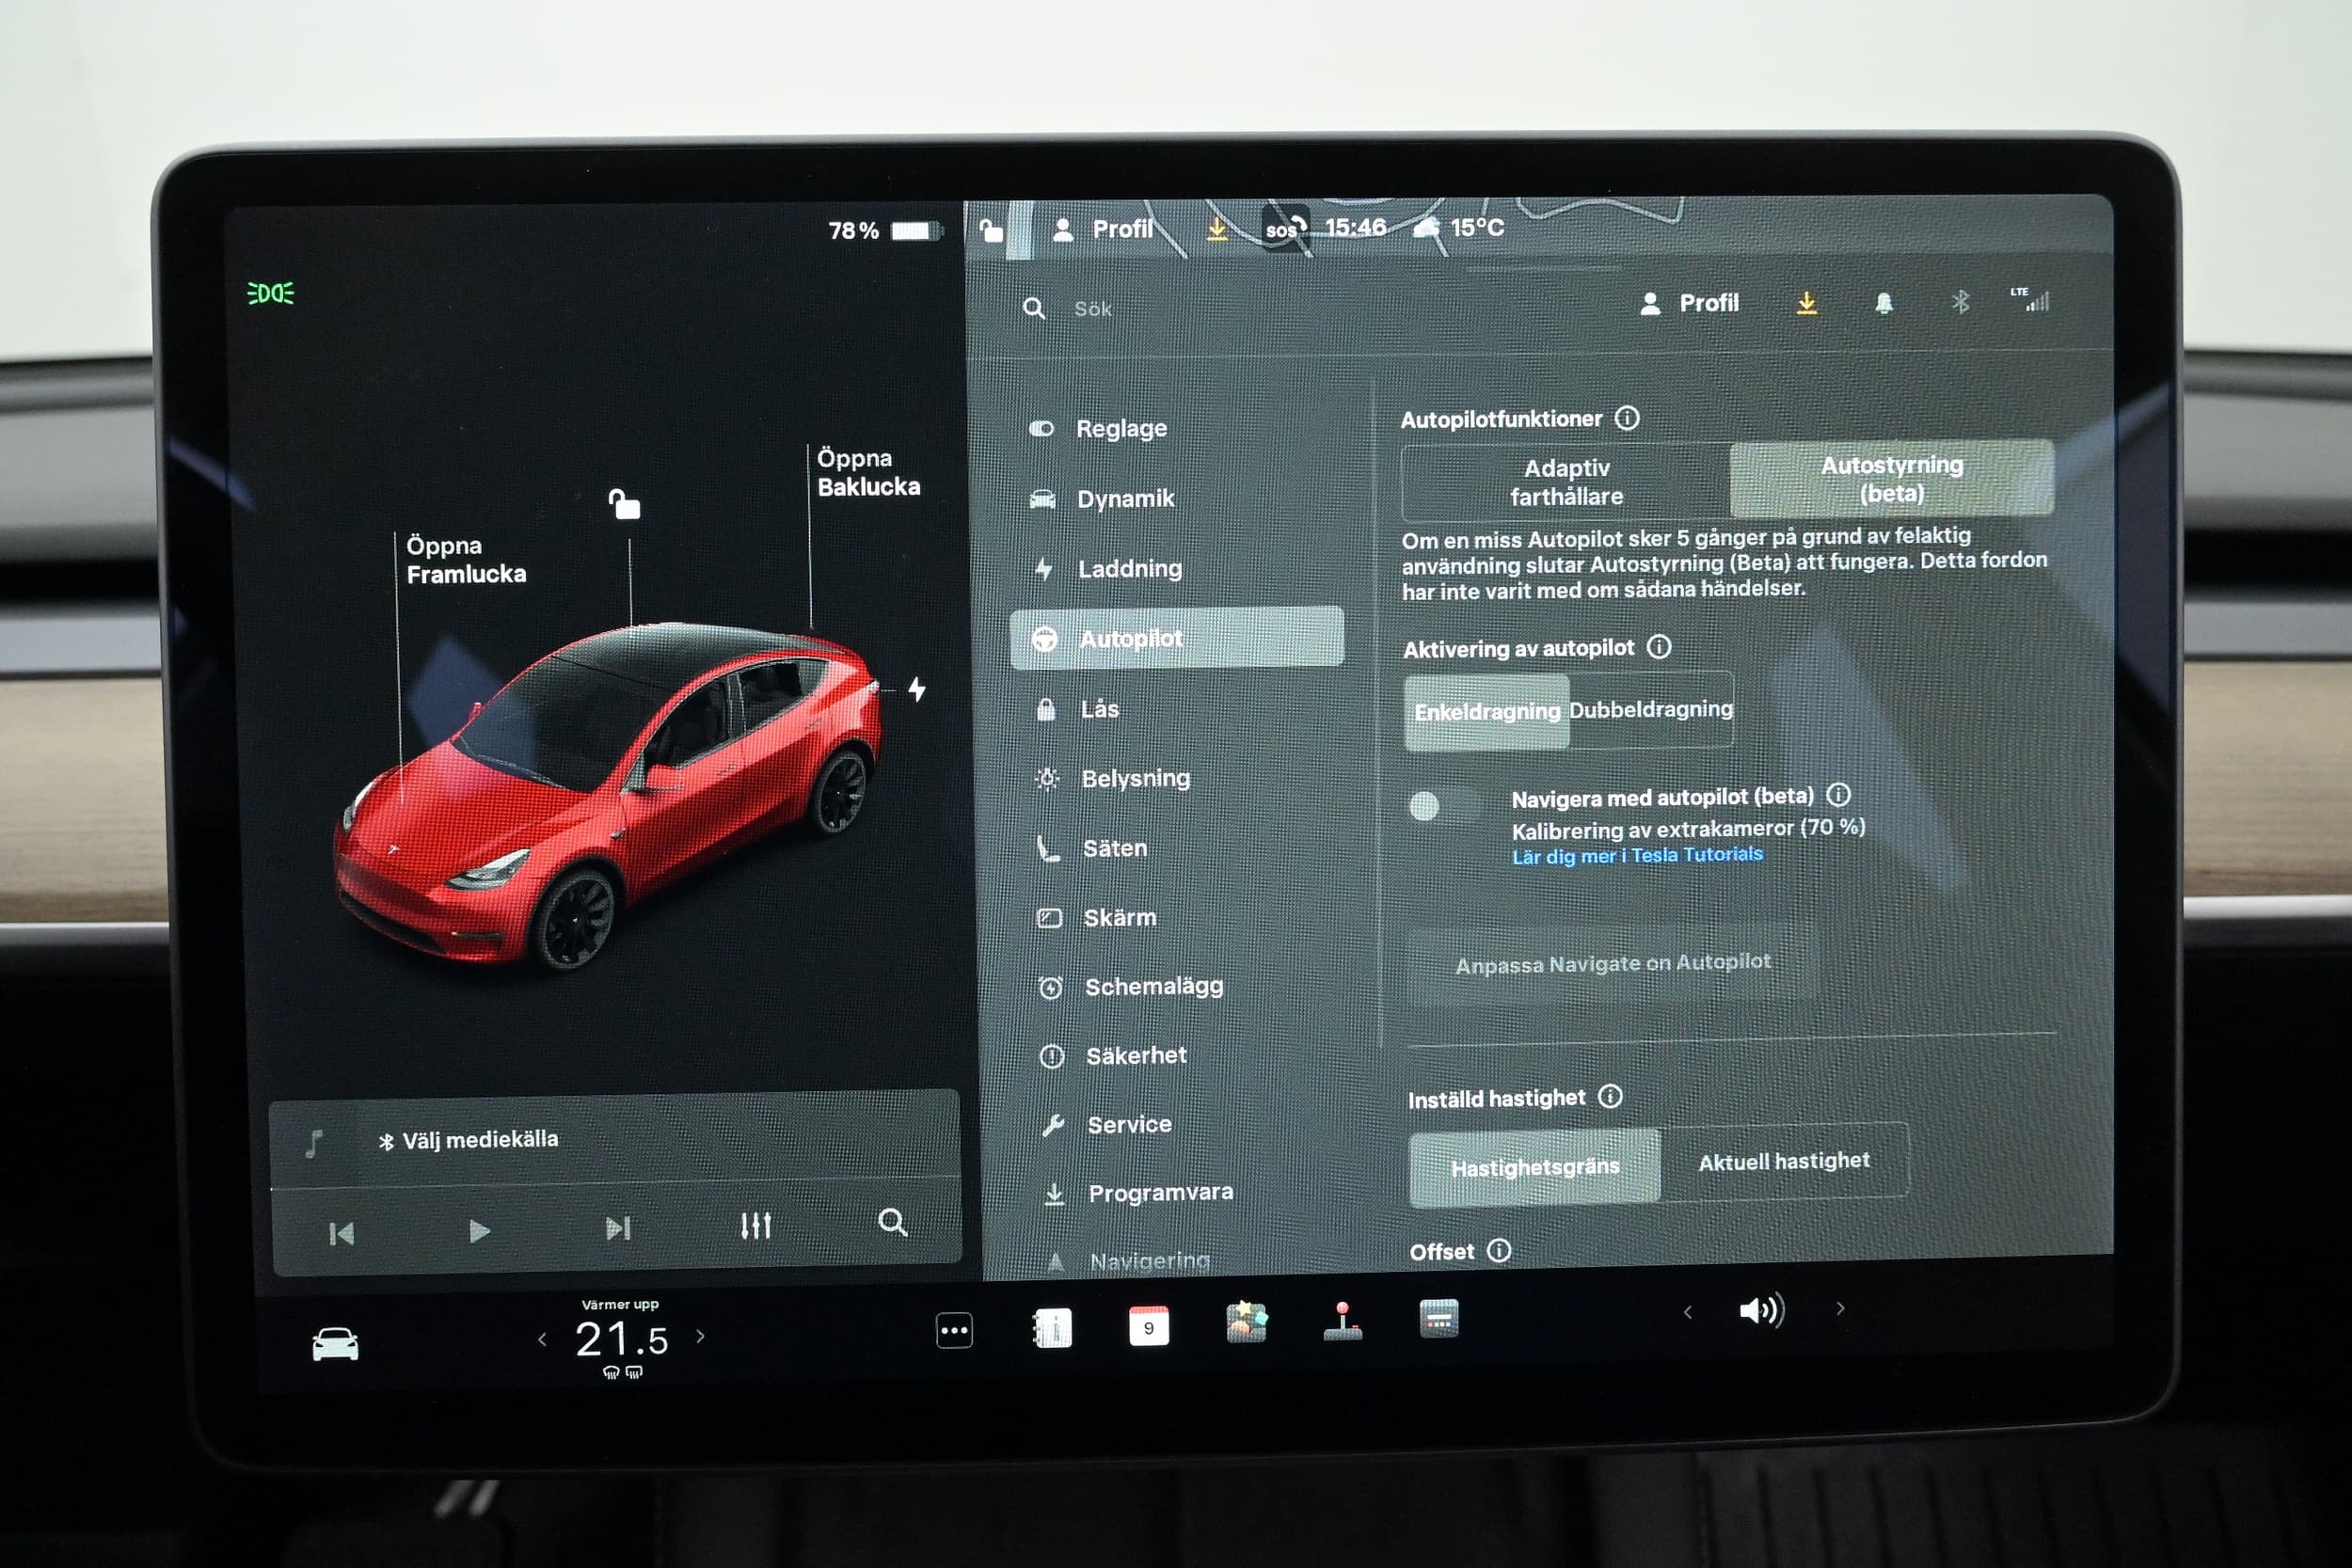Image resolution: width=2352 pixels, height=1568 pixels.
Task: Open the rear trunk via Öppna Baklucka
Action: point(868,472)
